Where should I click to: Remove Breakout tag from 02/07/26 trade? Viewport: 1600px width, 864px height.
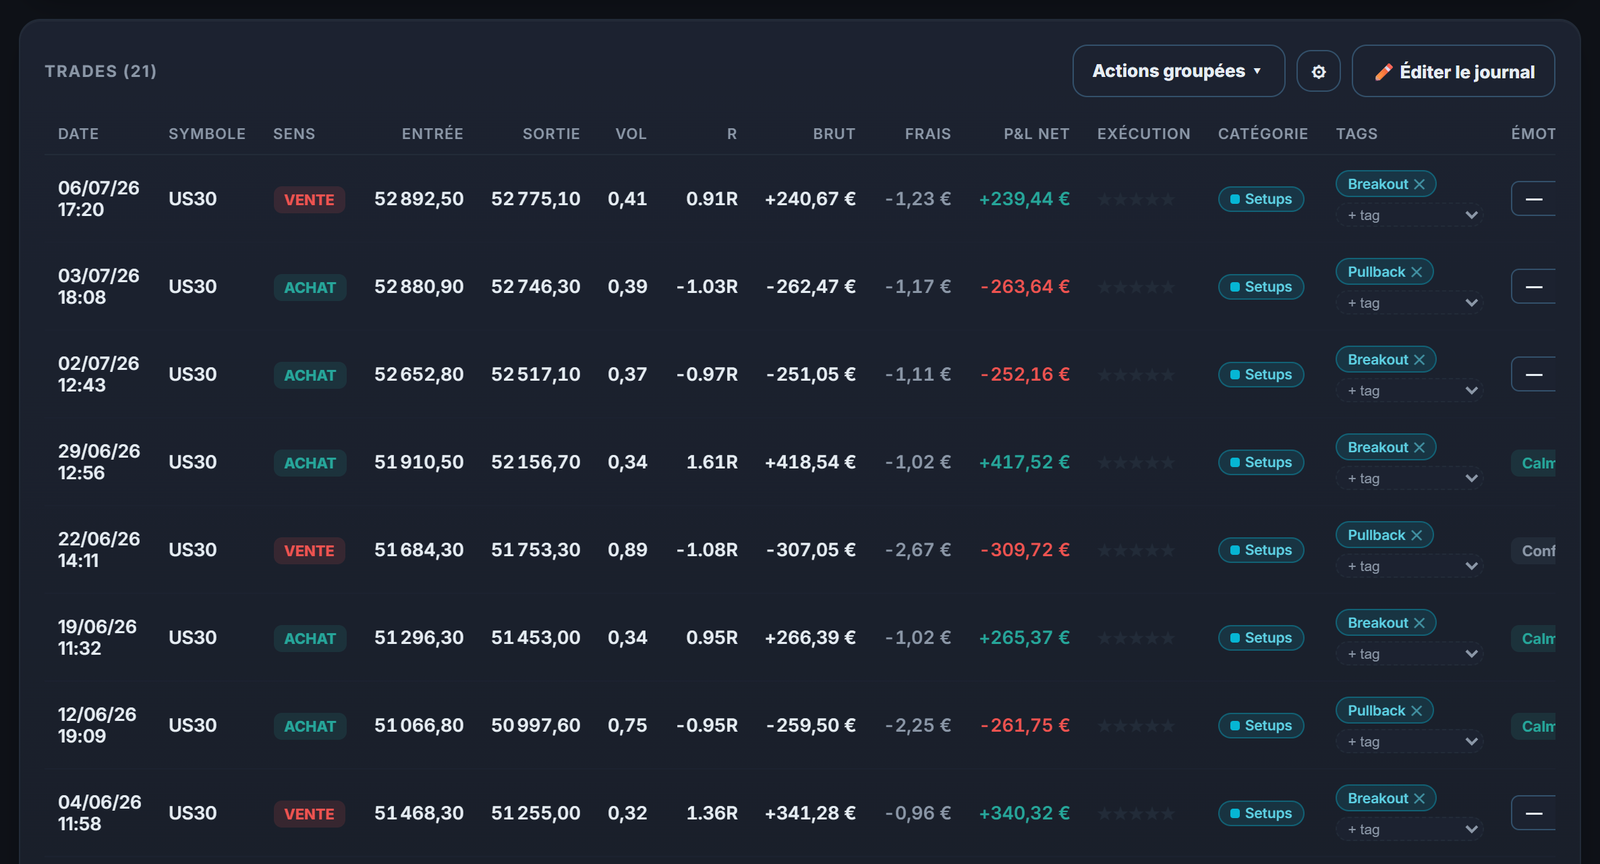coord(1419,360)
